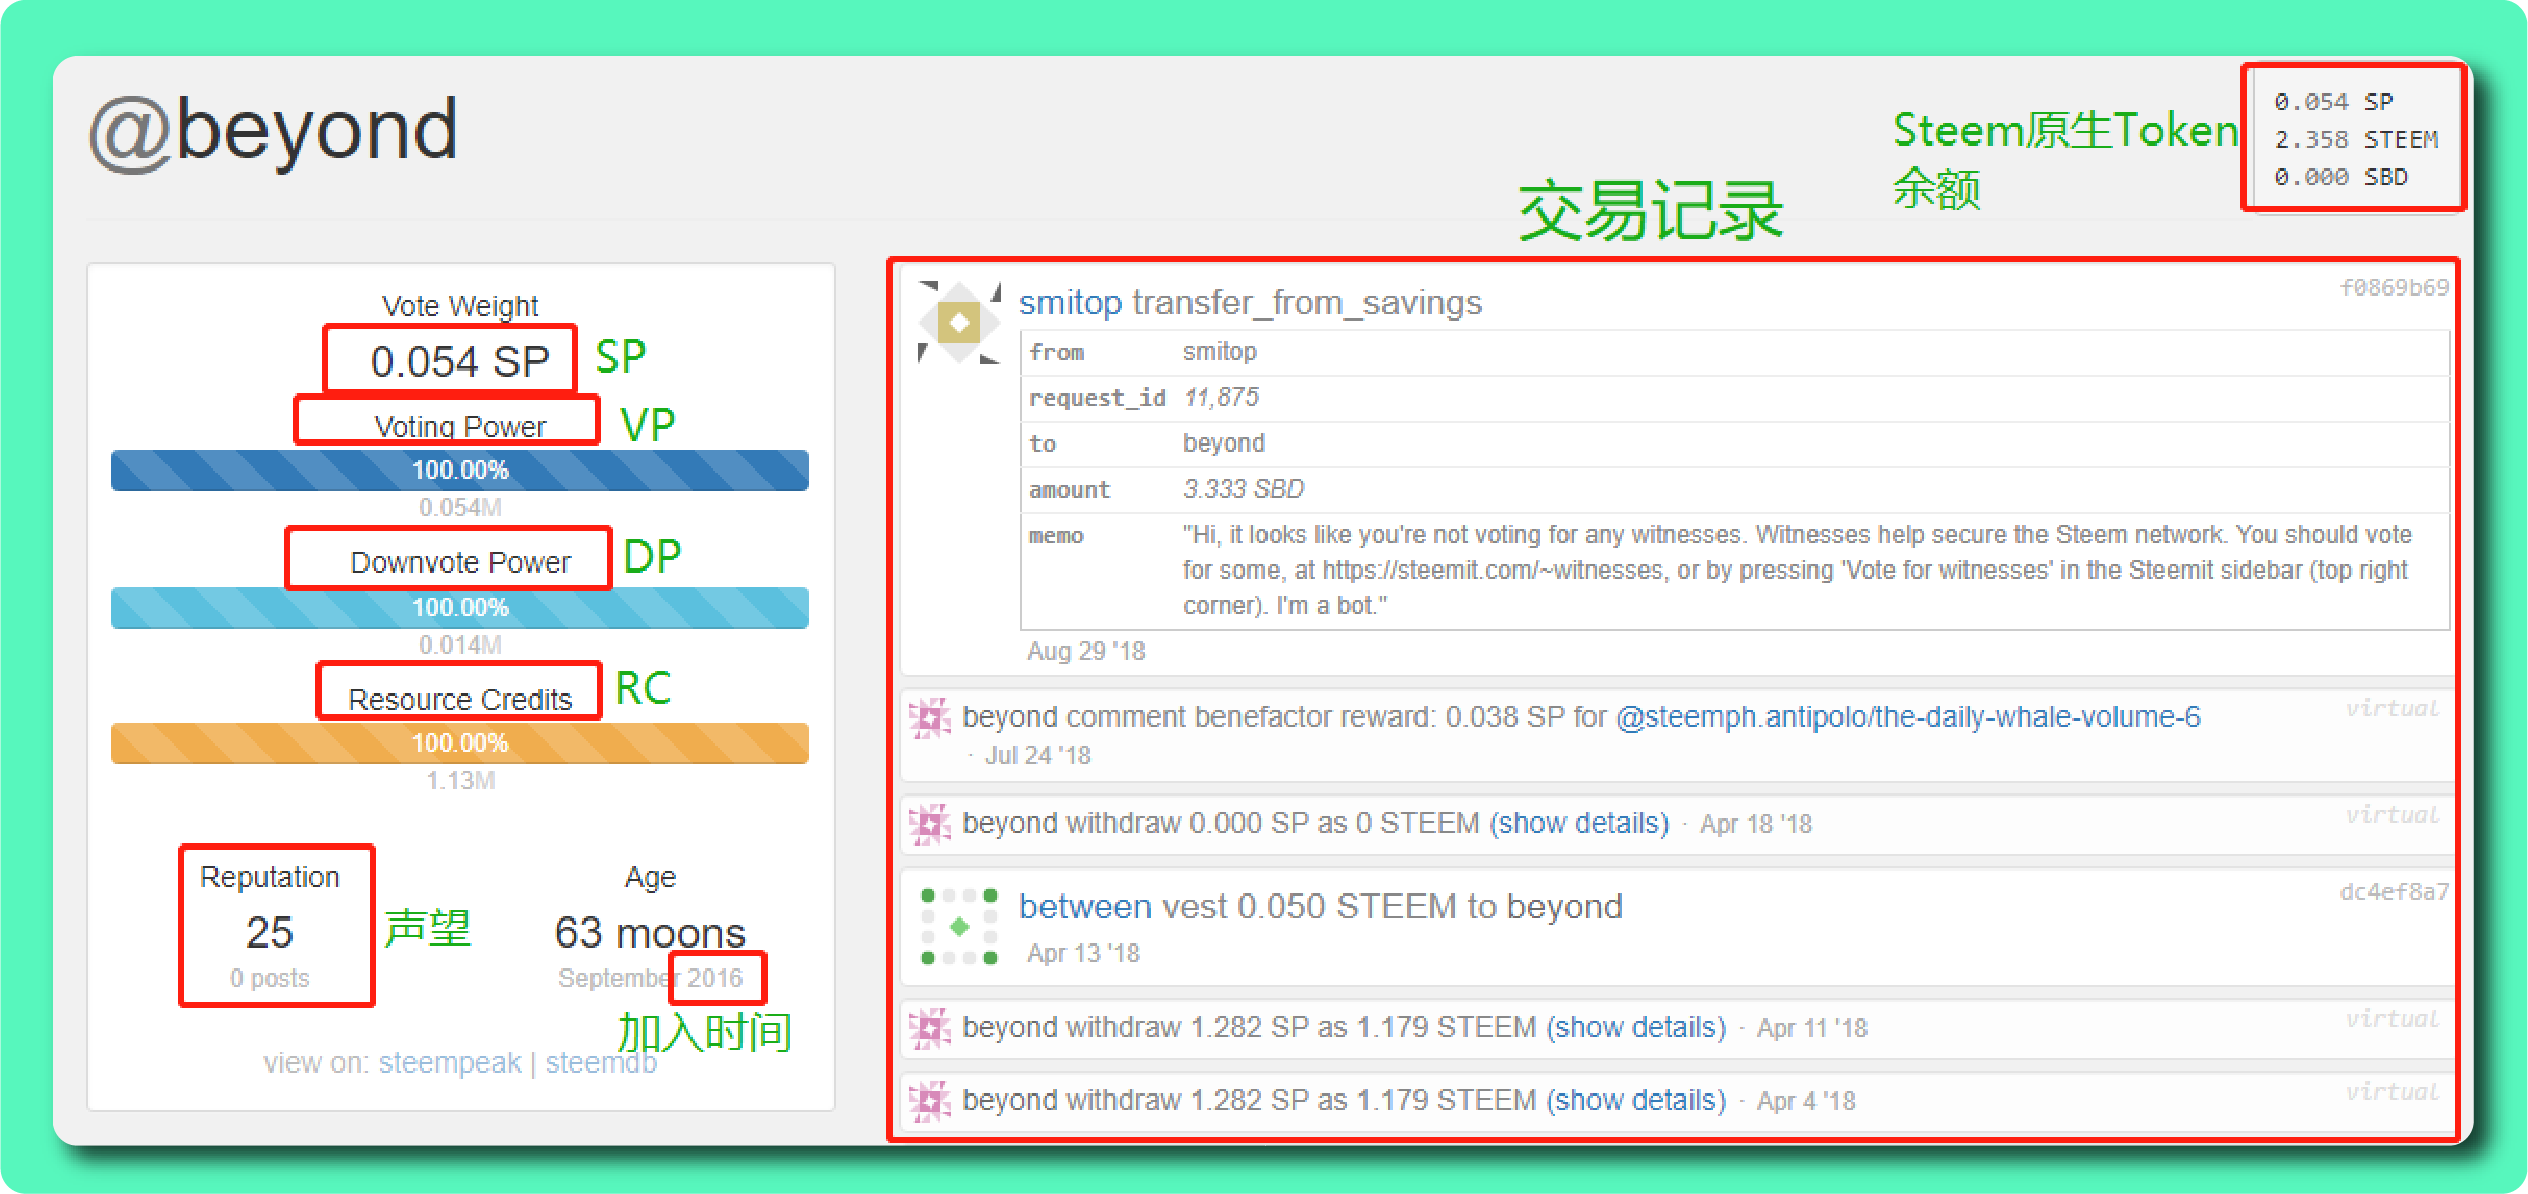
Task: Open the between account link
Action: tap(1085, 906)
